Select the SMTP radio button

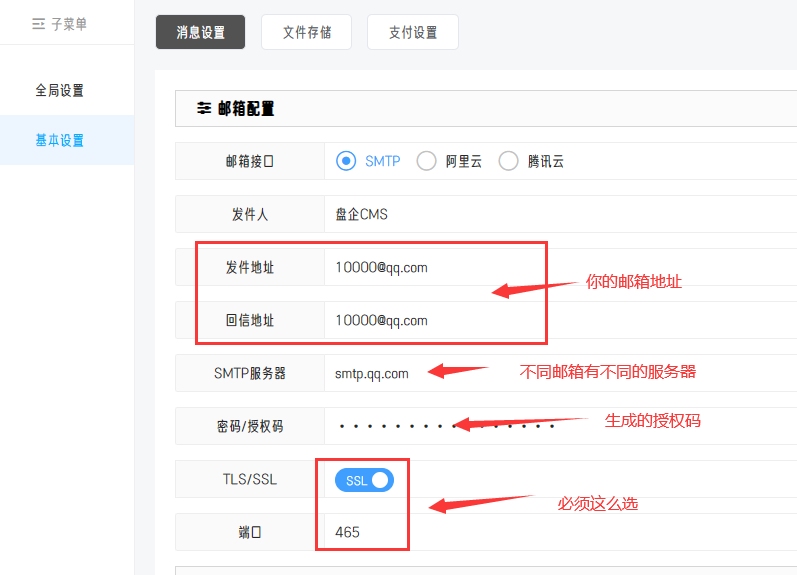(x=346, y=161)
